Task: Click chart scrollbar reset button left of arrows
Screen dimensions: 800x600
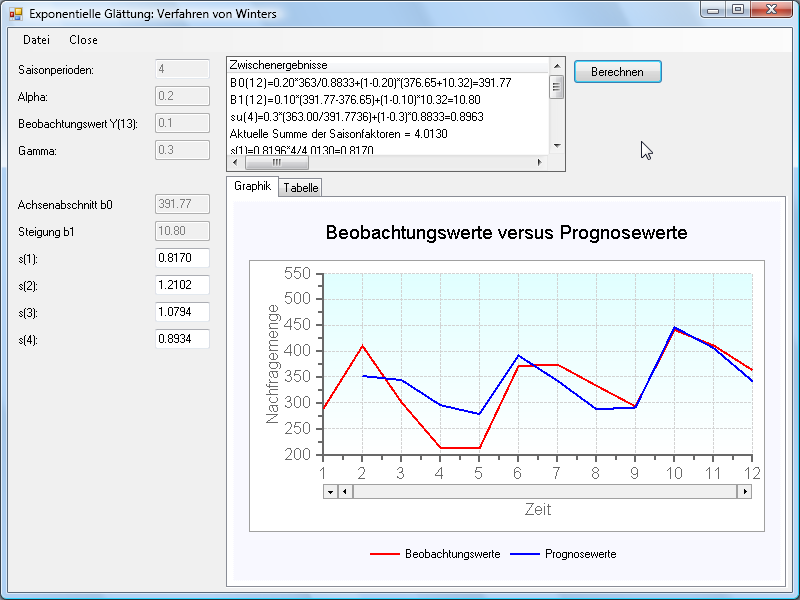Action: point(329,491)
